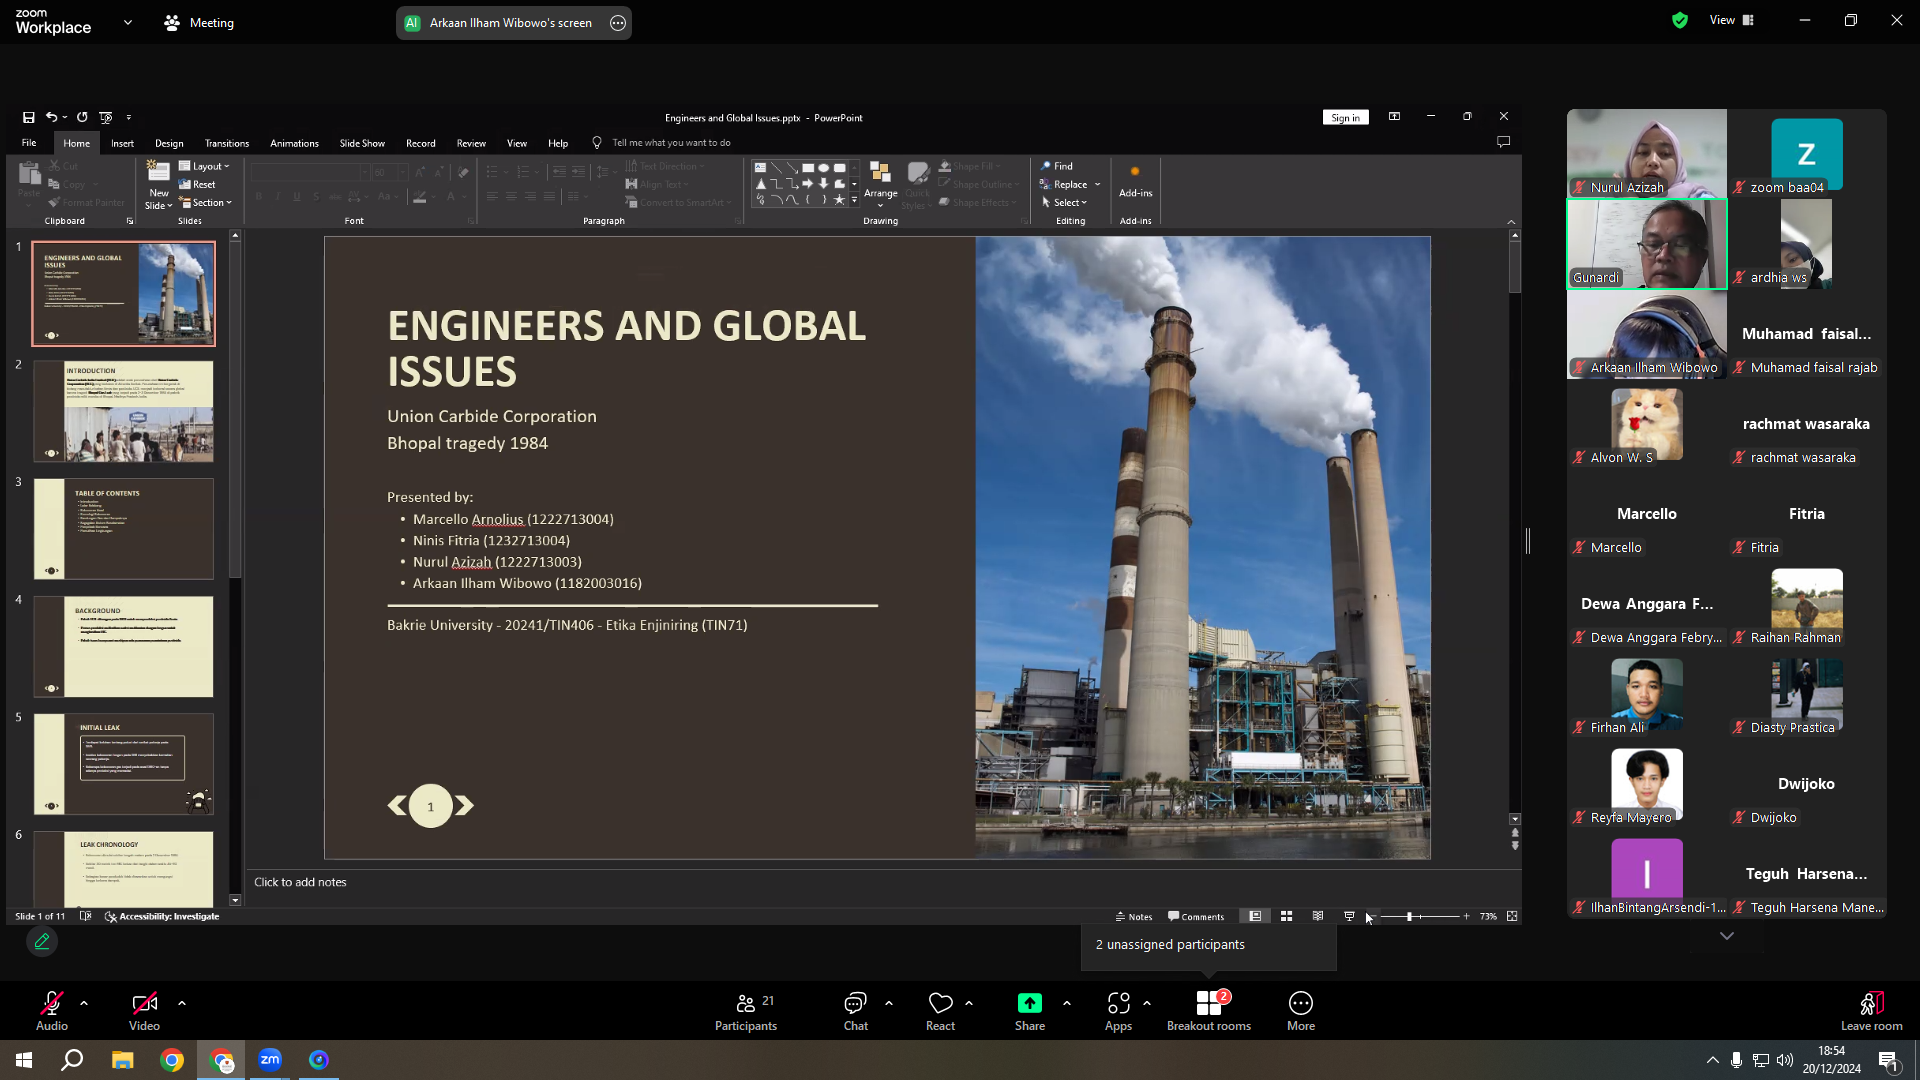
Task: Click the 73% zoom level
Action: point(1488,916)
